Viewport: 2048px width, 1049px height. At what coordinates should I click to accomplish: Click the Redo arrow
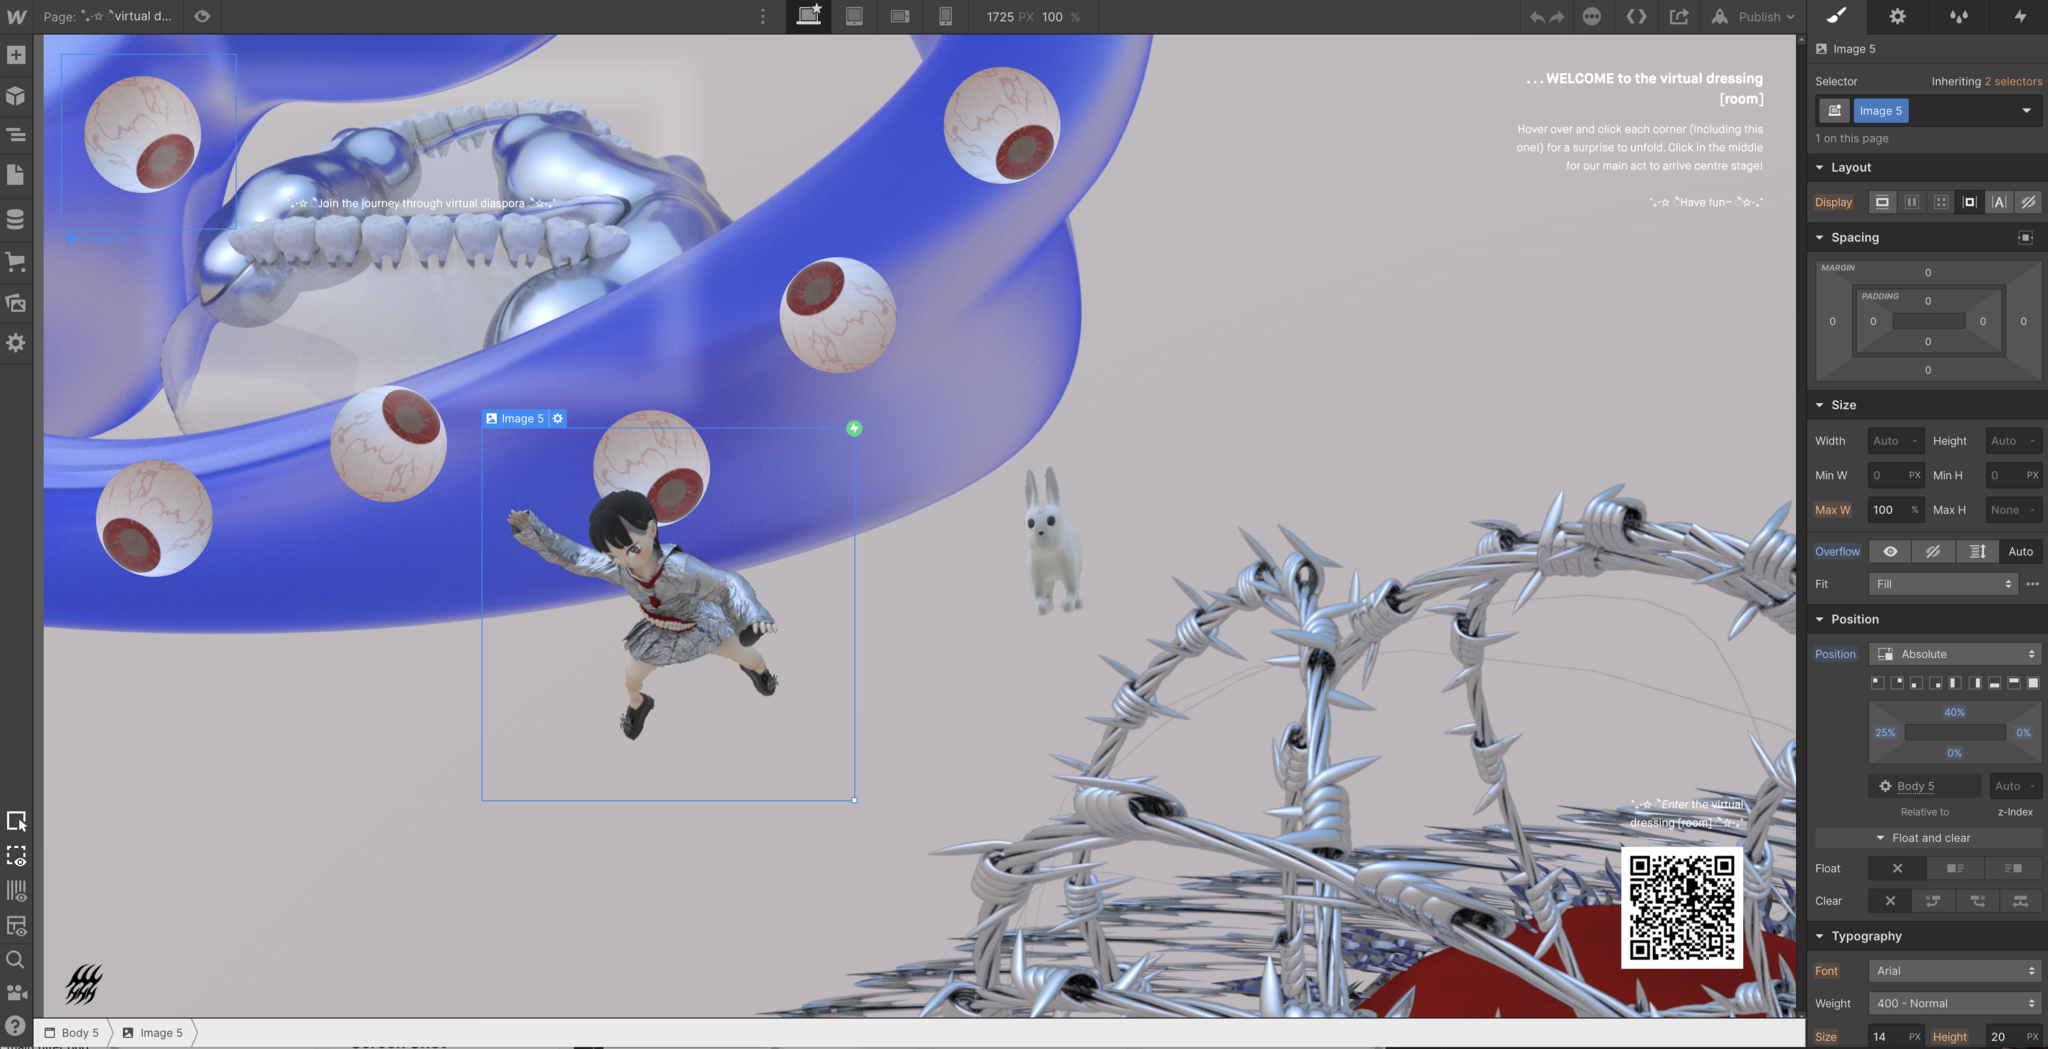point(1556,17)
